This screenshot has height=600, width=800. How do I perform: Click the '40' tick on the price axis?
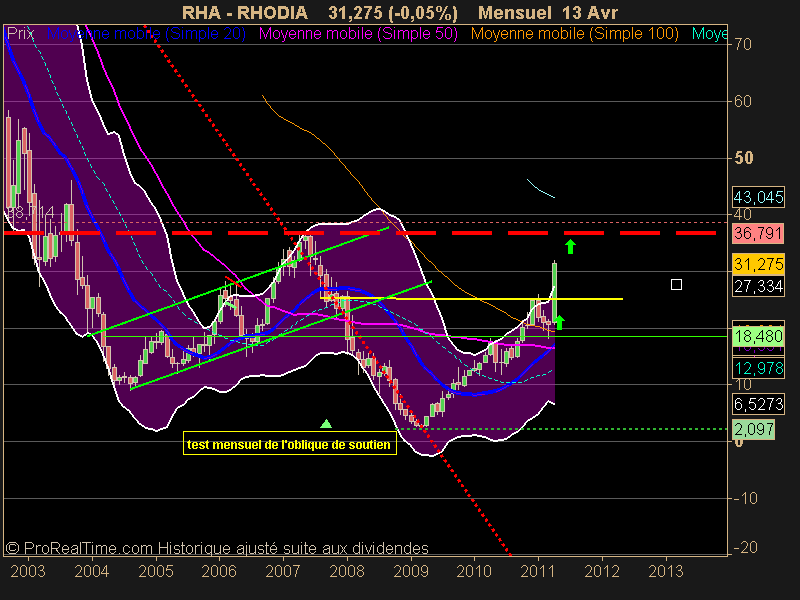(743, 214)
